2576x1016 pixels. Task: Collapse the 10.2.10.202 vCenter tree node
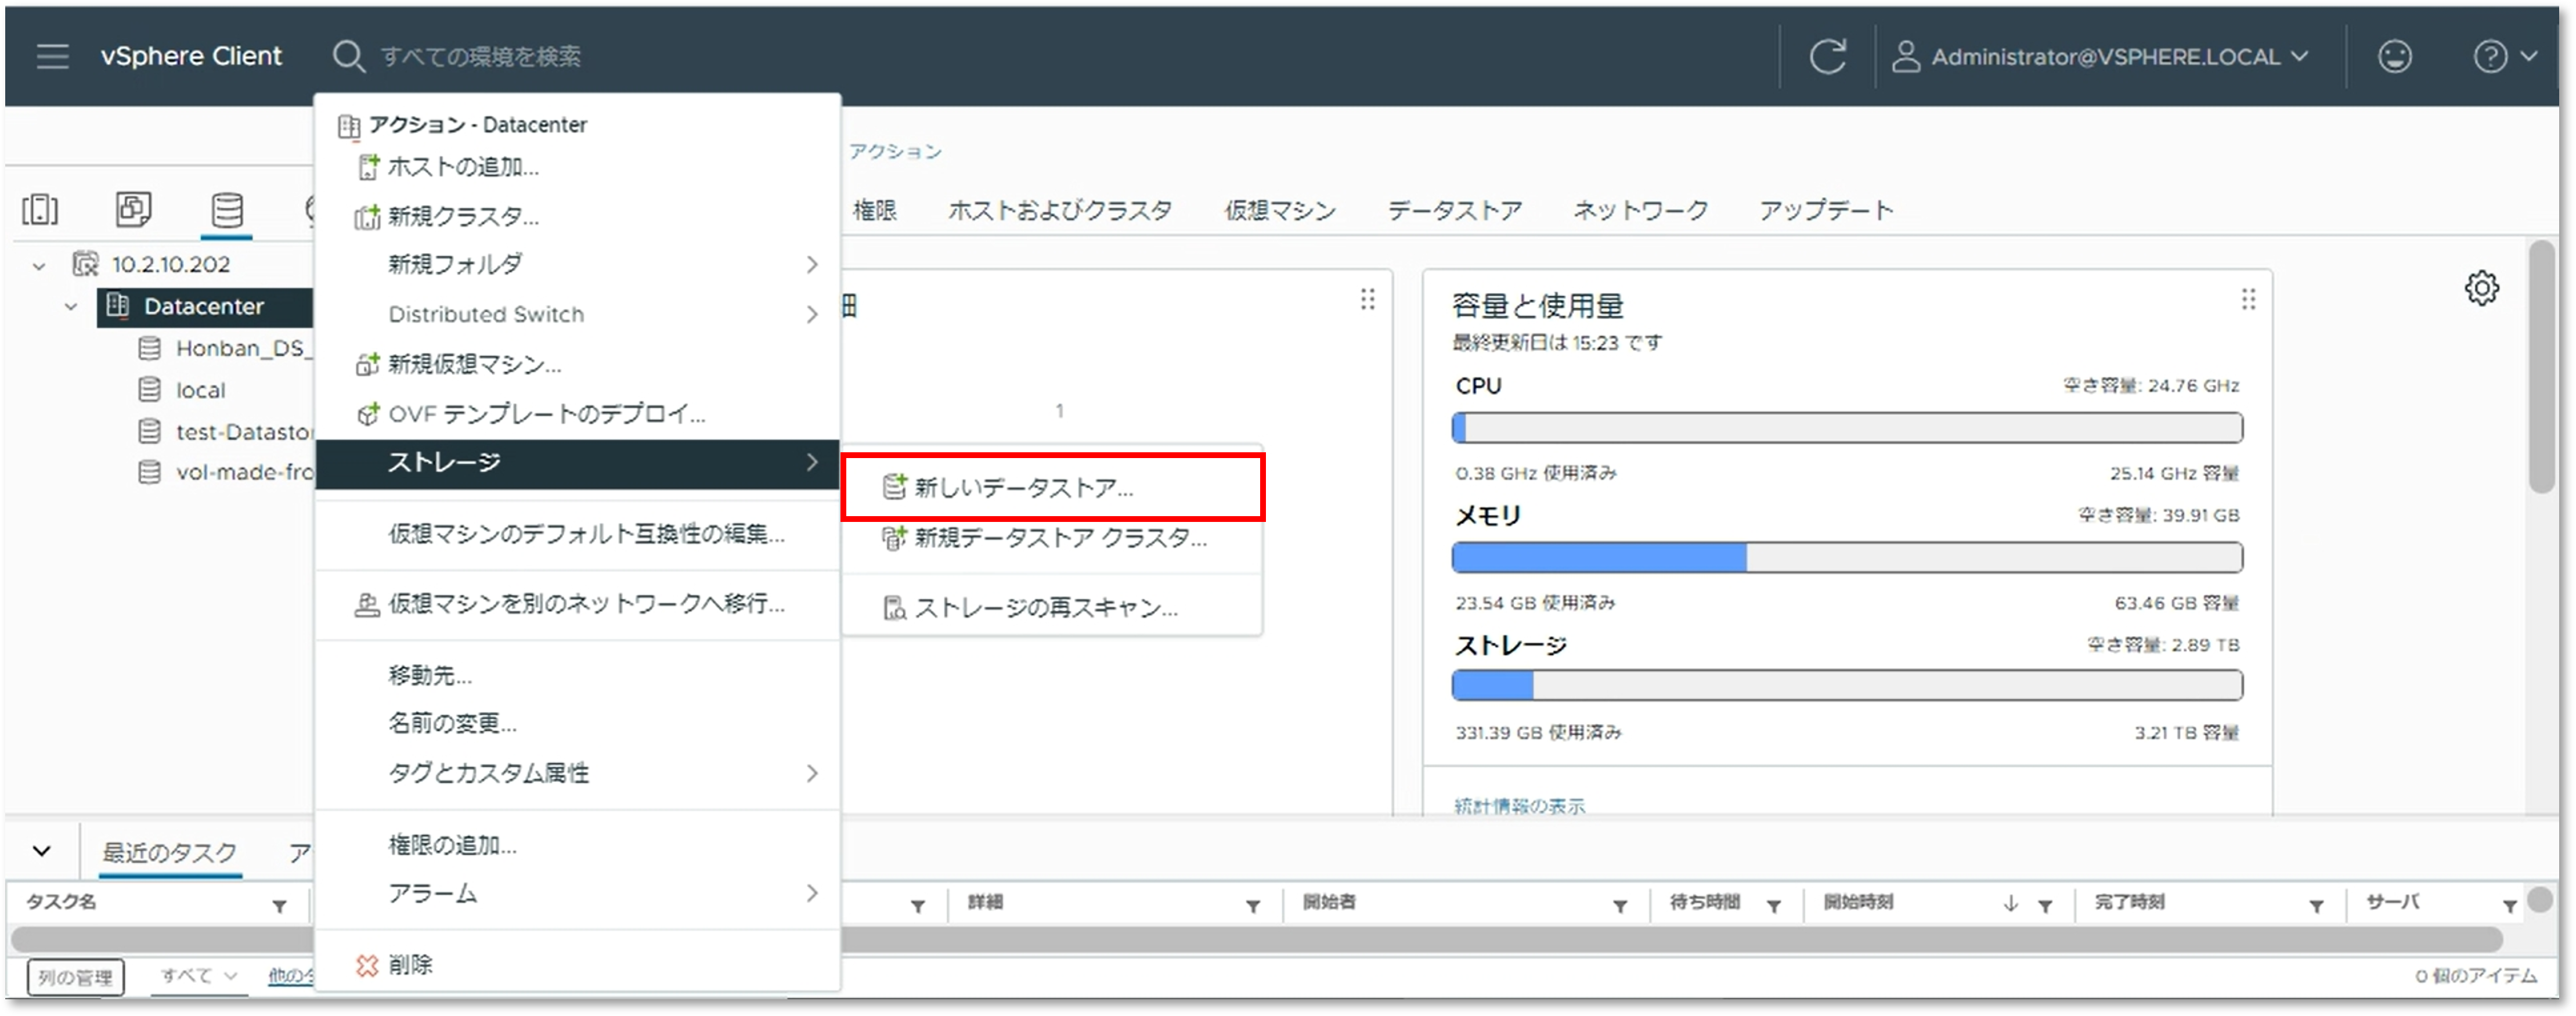click(x=38, y=266)
